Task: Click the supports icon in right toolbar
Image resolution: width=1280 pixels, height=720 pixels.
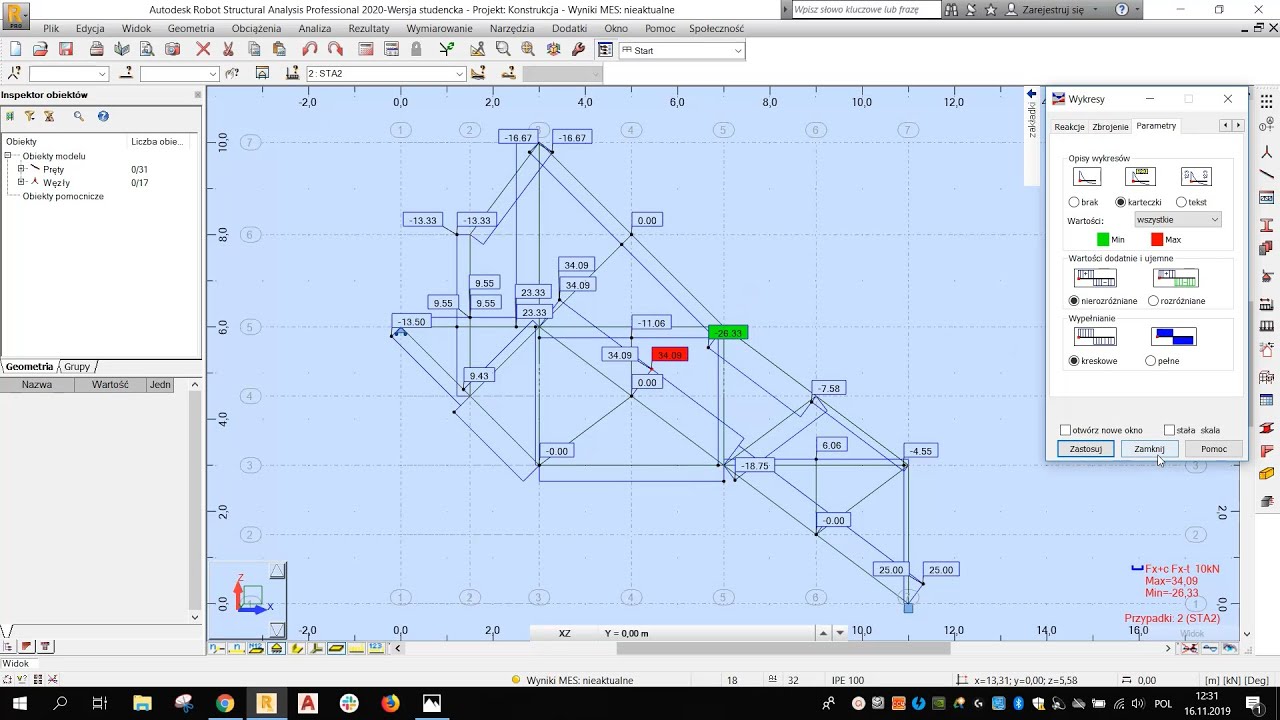Action: point(1267,276)
